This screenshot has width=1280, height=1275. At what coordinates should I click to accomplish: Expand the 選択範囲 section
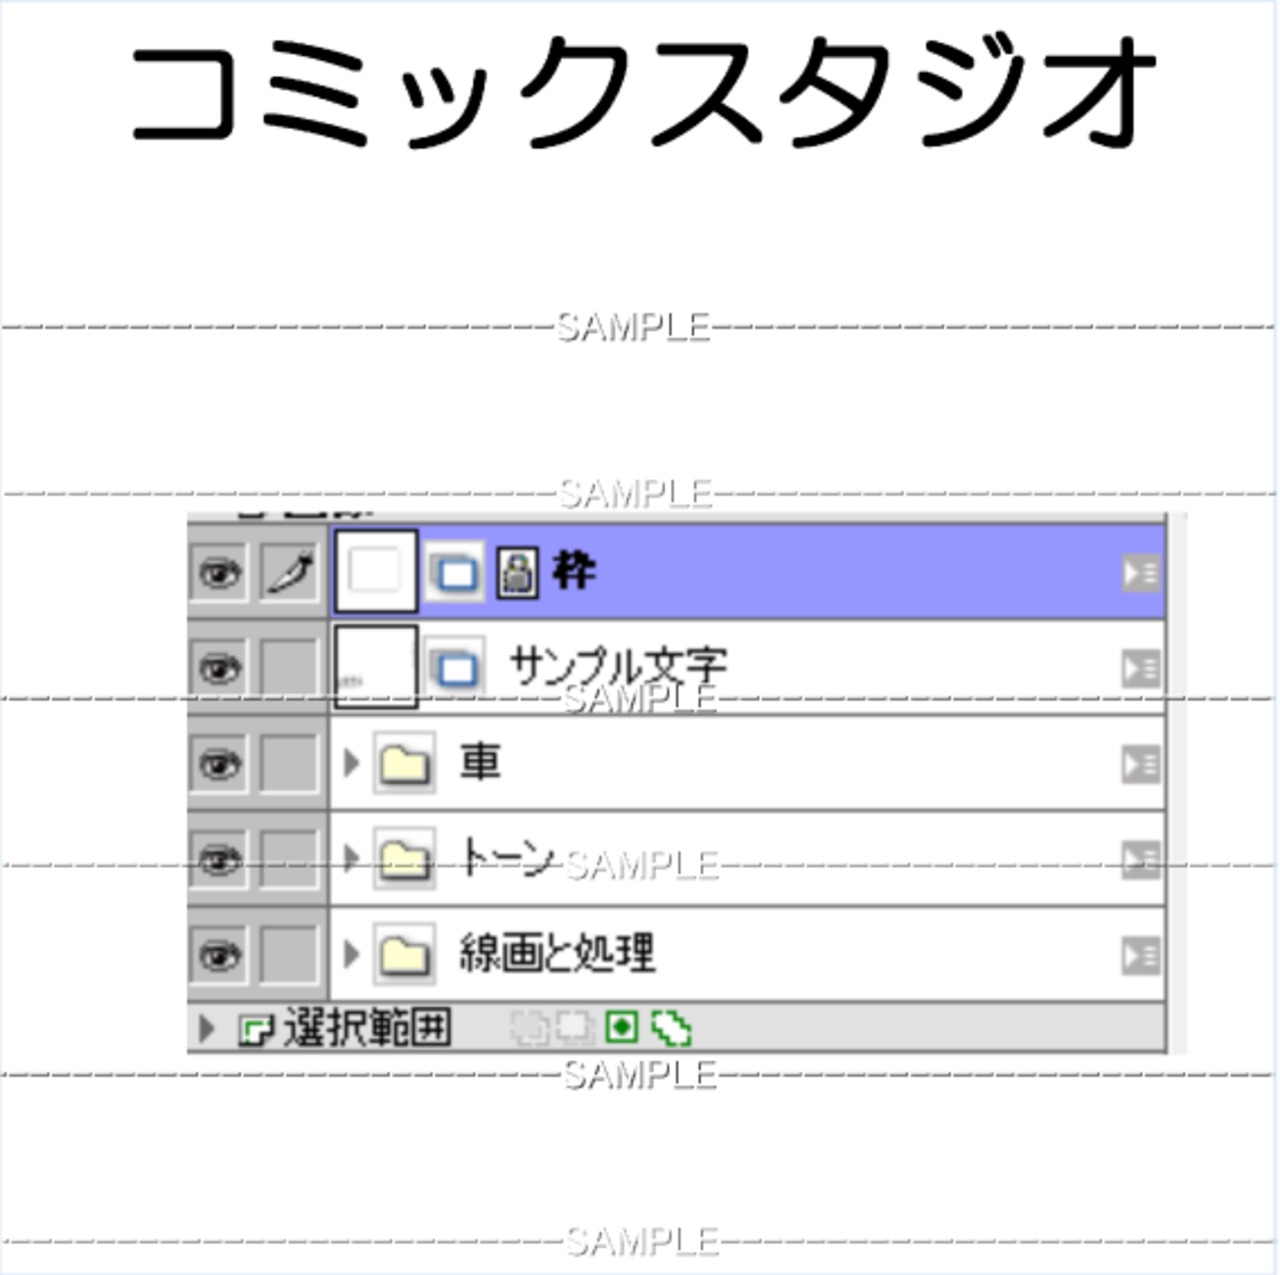[x=206, y=1028]
